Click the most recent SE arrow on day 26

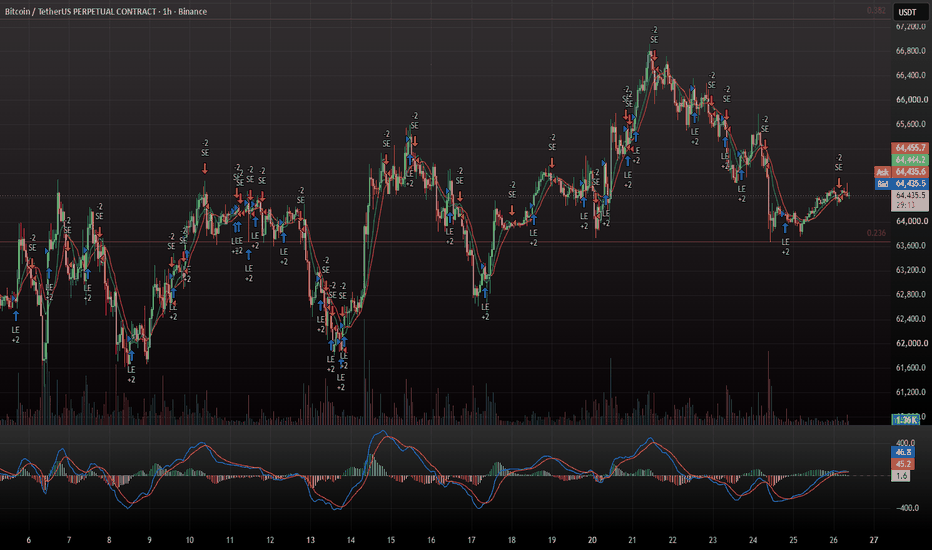(x=839, y=183)
